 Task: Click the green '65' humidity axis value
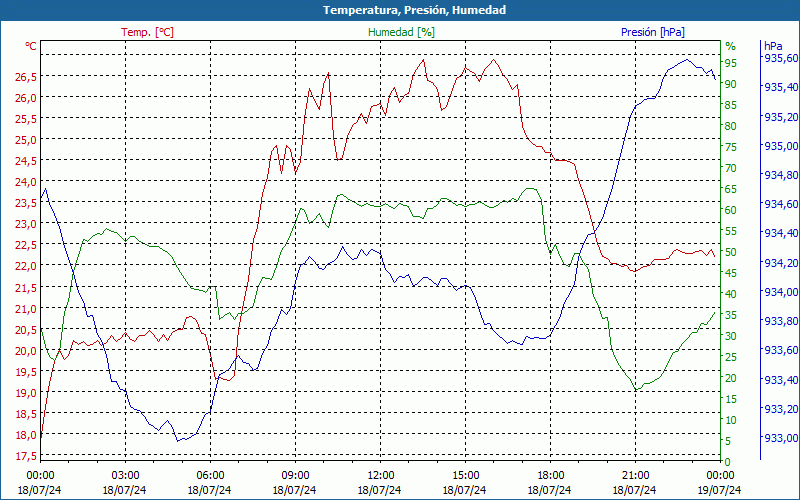pyautogui.click(x=731, y=189)
